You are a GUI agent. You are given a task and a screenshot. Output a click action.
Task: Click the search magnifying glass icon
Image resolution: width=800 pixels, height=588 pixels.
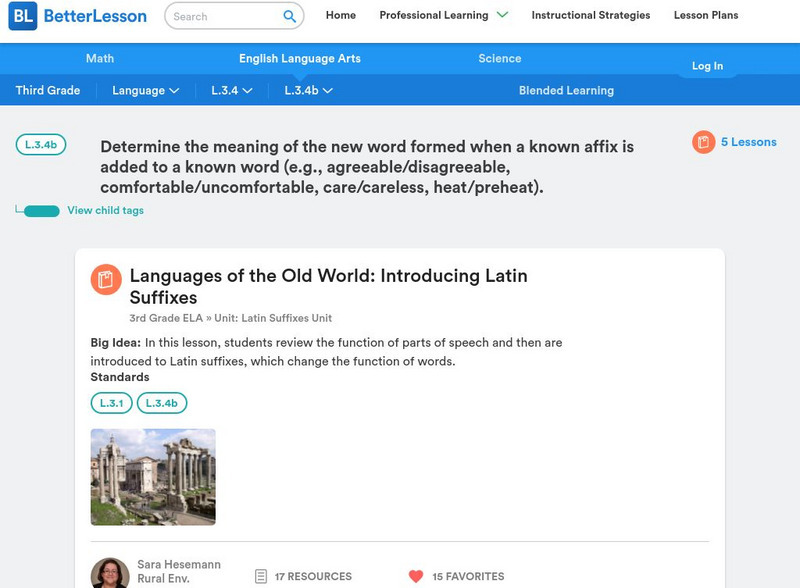coord(290,16)
